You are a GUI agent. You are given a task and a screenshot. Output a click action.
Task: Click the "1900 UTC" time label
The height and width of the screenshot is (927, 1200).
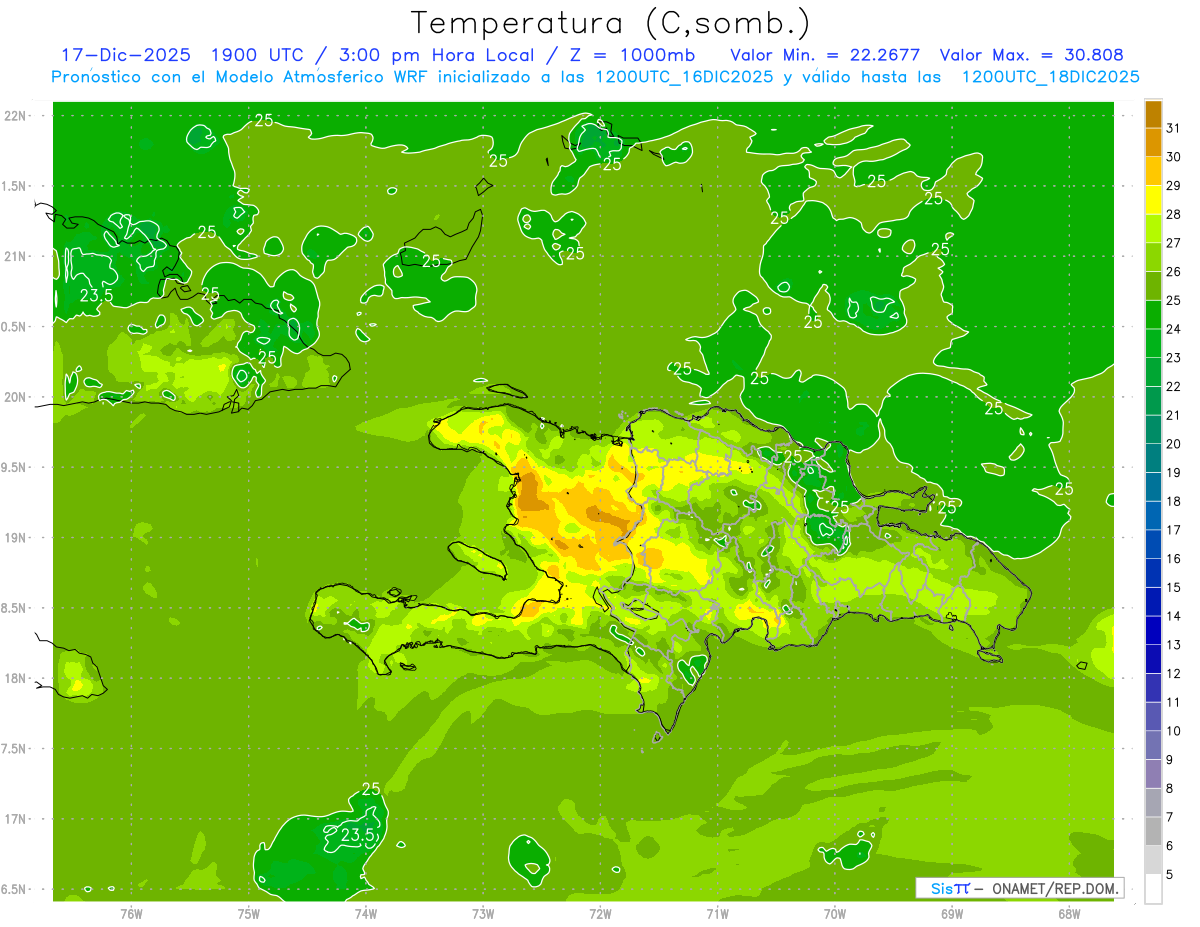[x=260, y=55]
